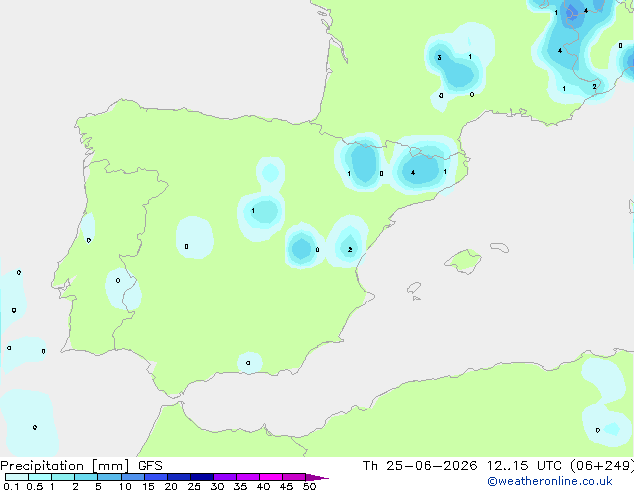Click the '2' value near Spain's east coast

(x=350, y=249)
